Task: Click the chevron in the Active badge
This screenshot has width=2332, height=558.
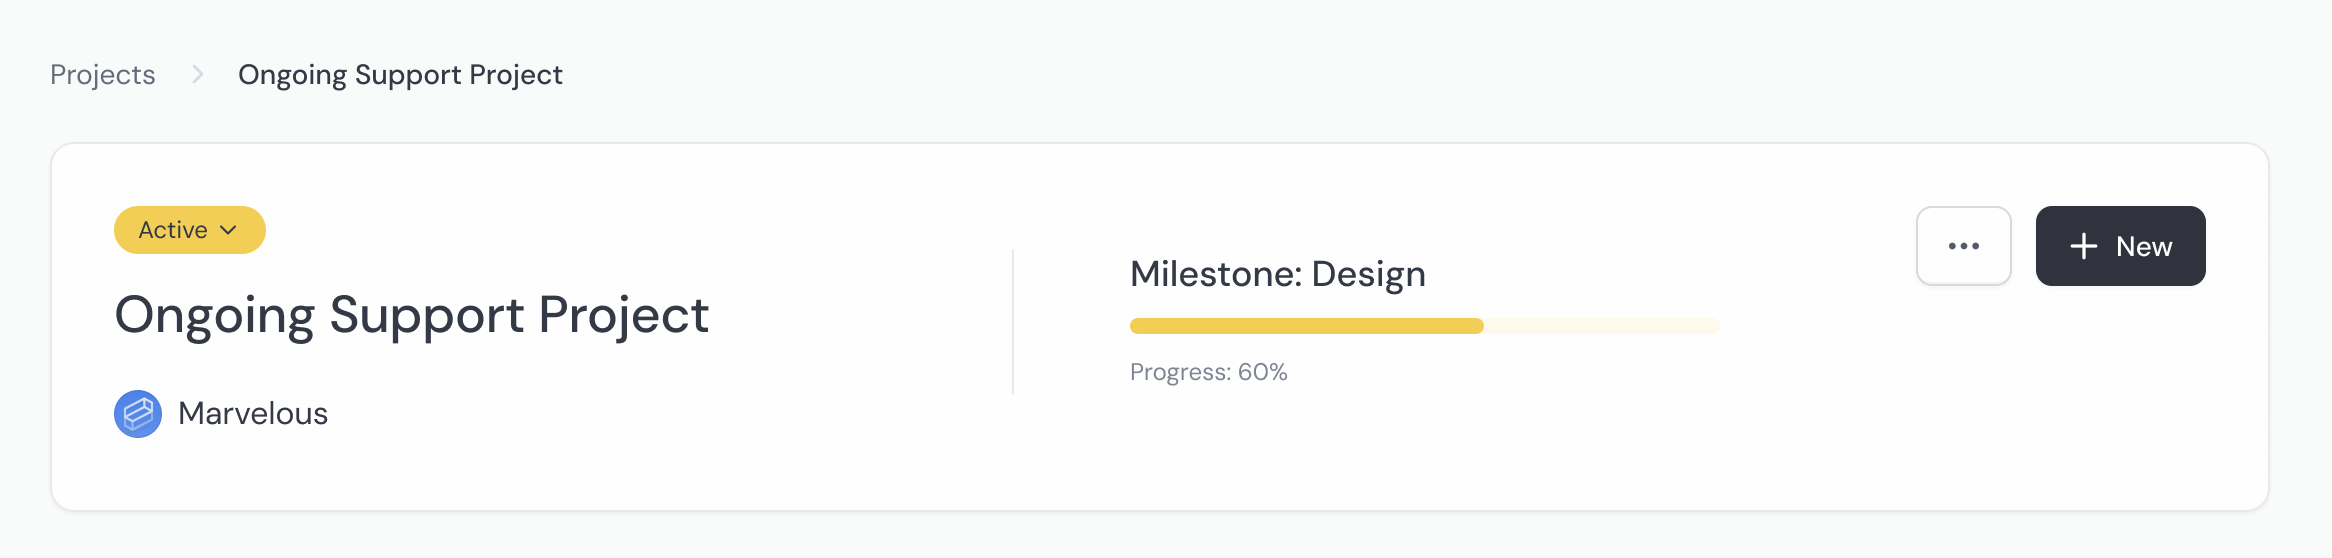Action: [x=228, y=230]
